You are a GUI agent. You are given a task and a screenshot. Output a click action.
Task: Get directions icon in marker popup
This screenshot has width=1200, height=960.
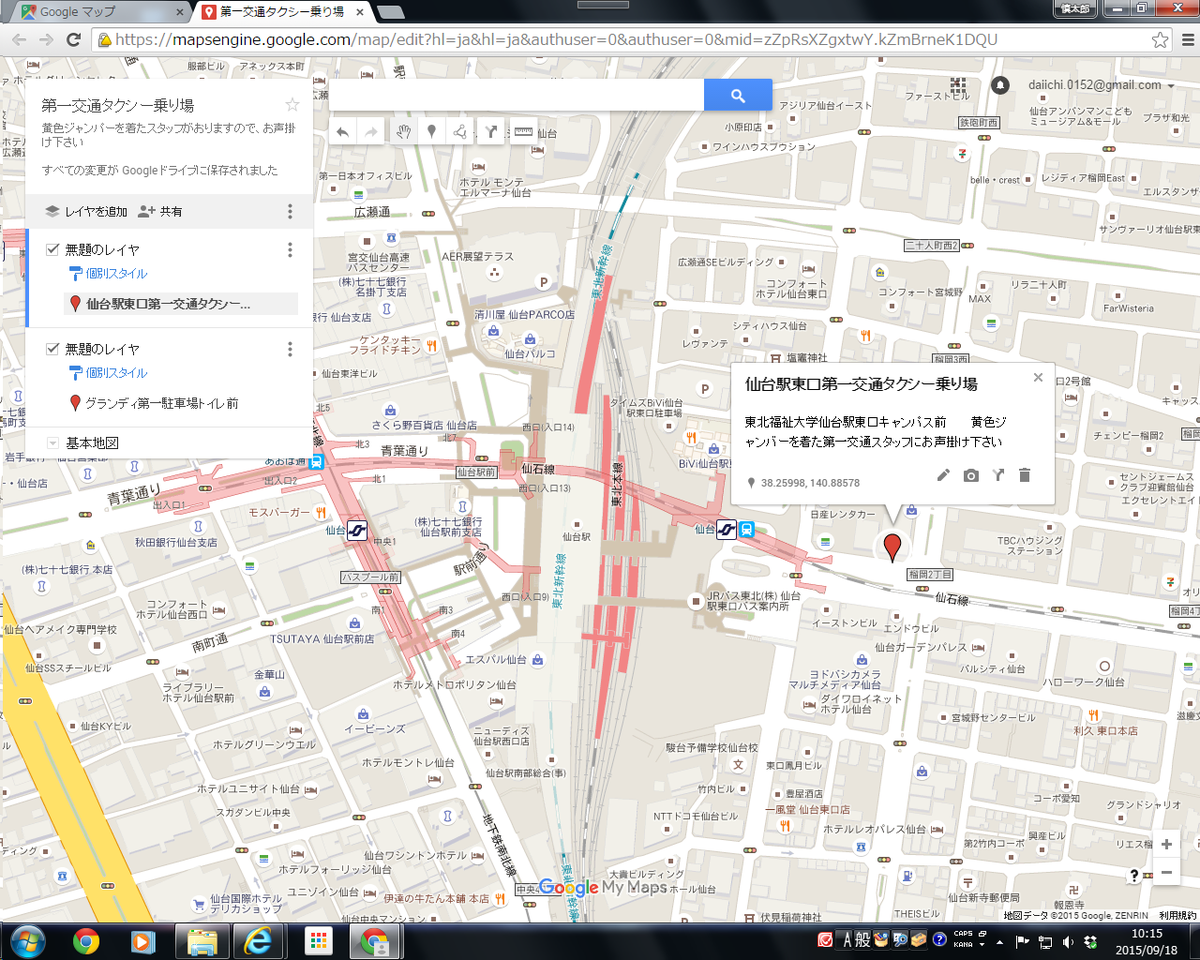coord(997,475)
